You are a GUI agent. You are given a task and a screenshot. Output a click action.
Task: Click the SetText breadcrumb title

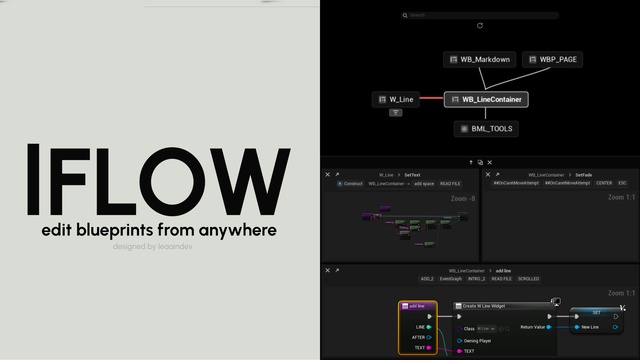412,175
